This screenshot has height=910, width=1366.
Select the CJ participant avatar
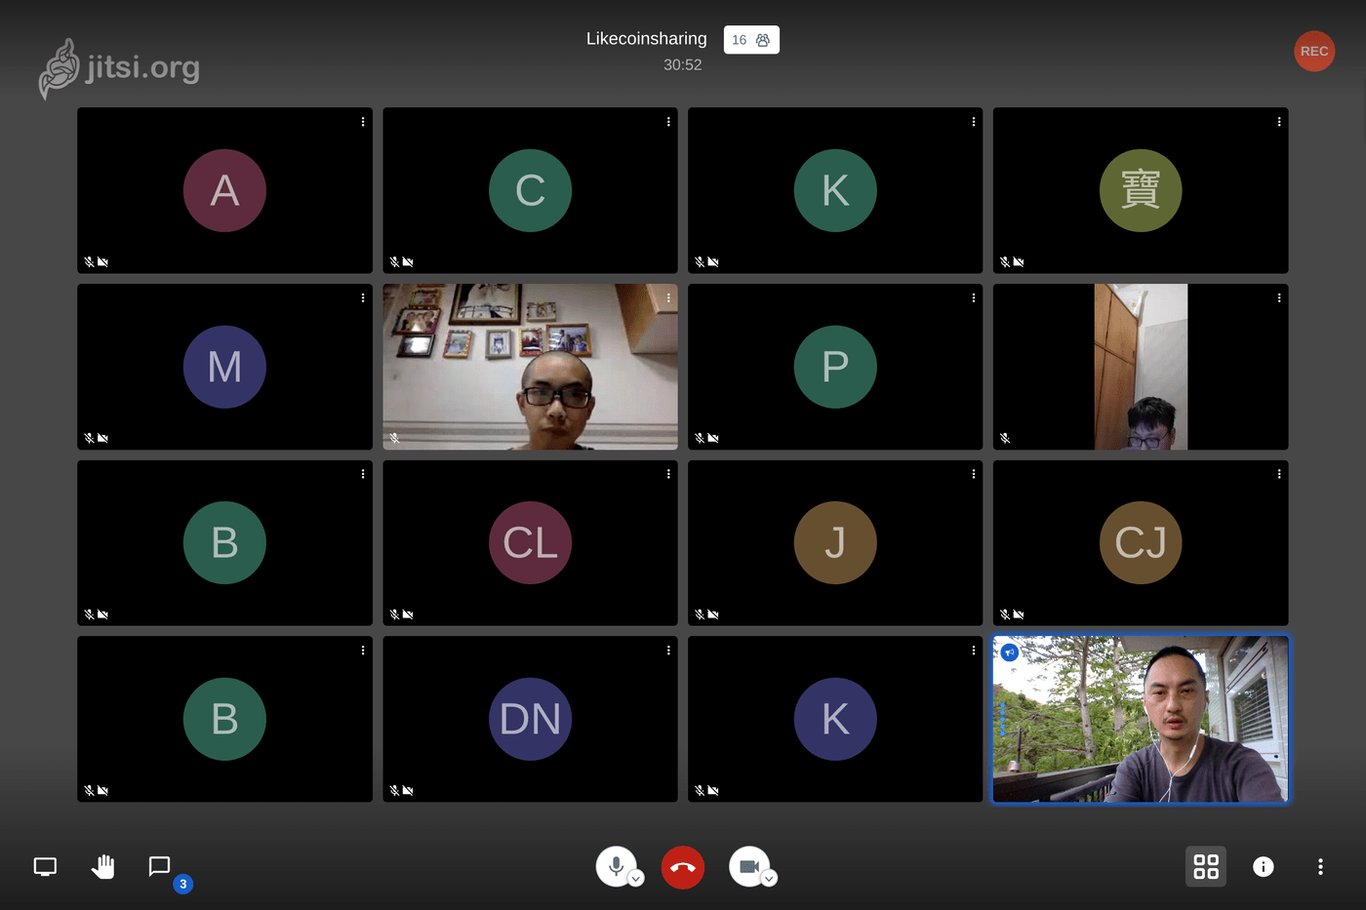pyautogui.click(x=1140, y=542)
